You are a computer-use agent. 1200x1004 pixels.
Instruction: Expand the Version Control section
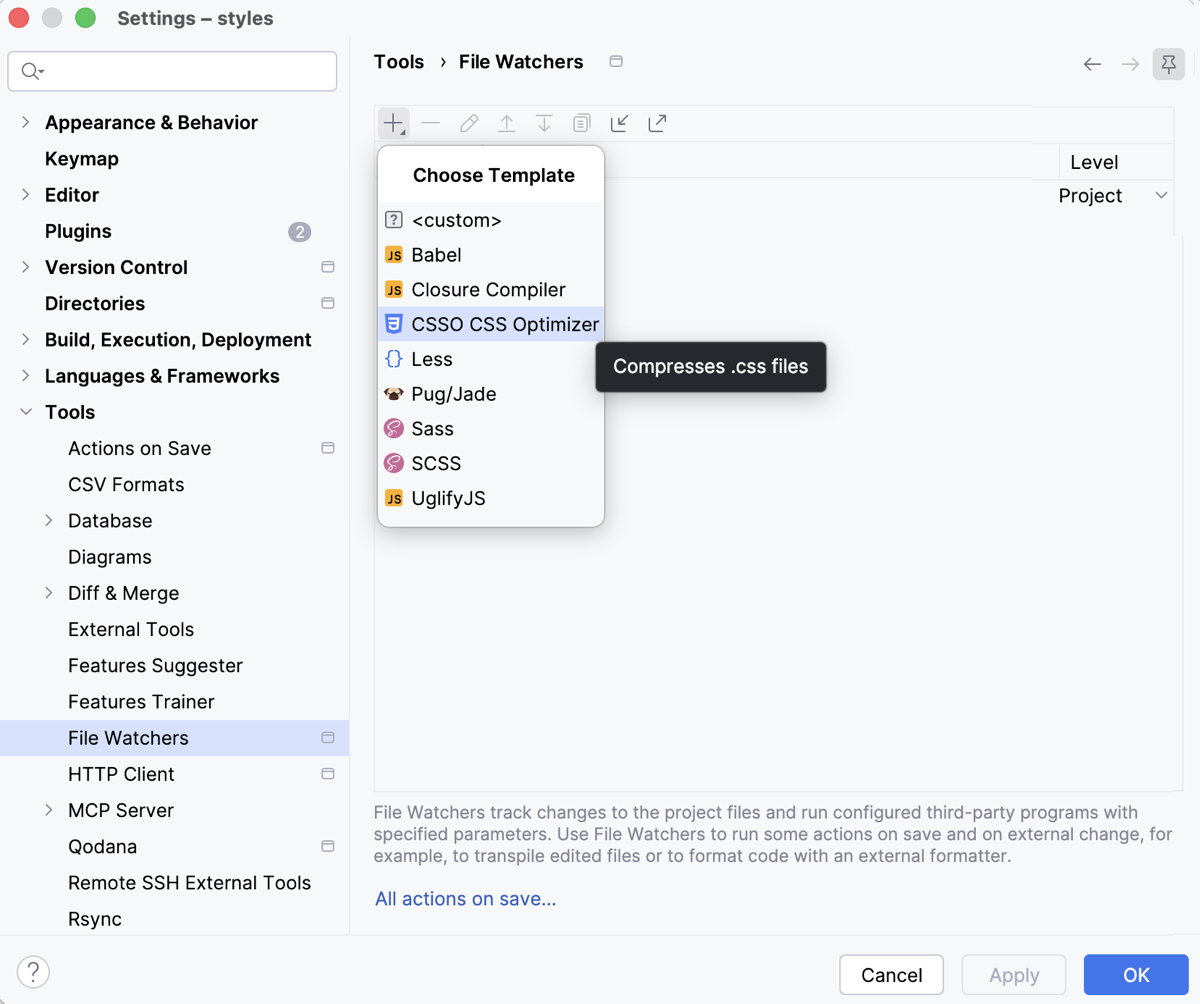coord(26,267)
